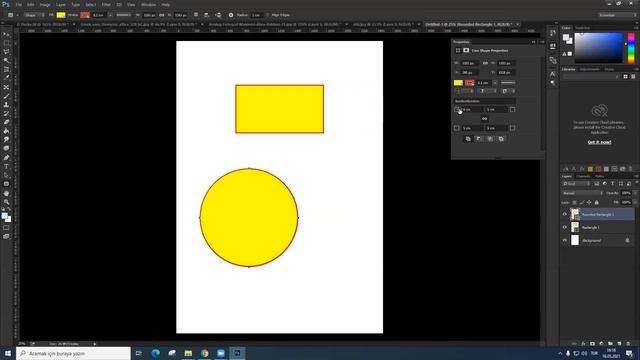The height and width of the screenshot is (360, 640).
Task: Open the Window menu
Action: [149, 4]
